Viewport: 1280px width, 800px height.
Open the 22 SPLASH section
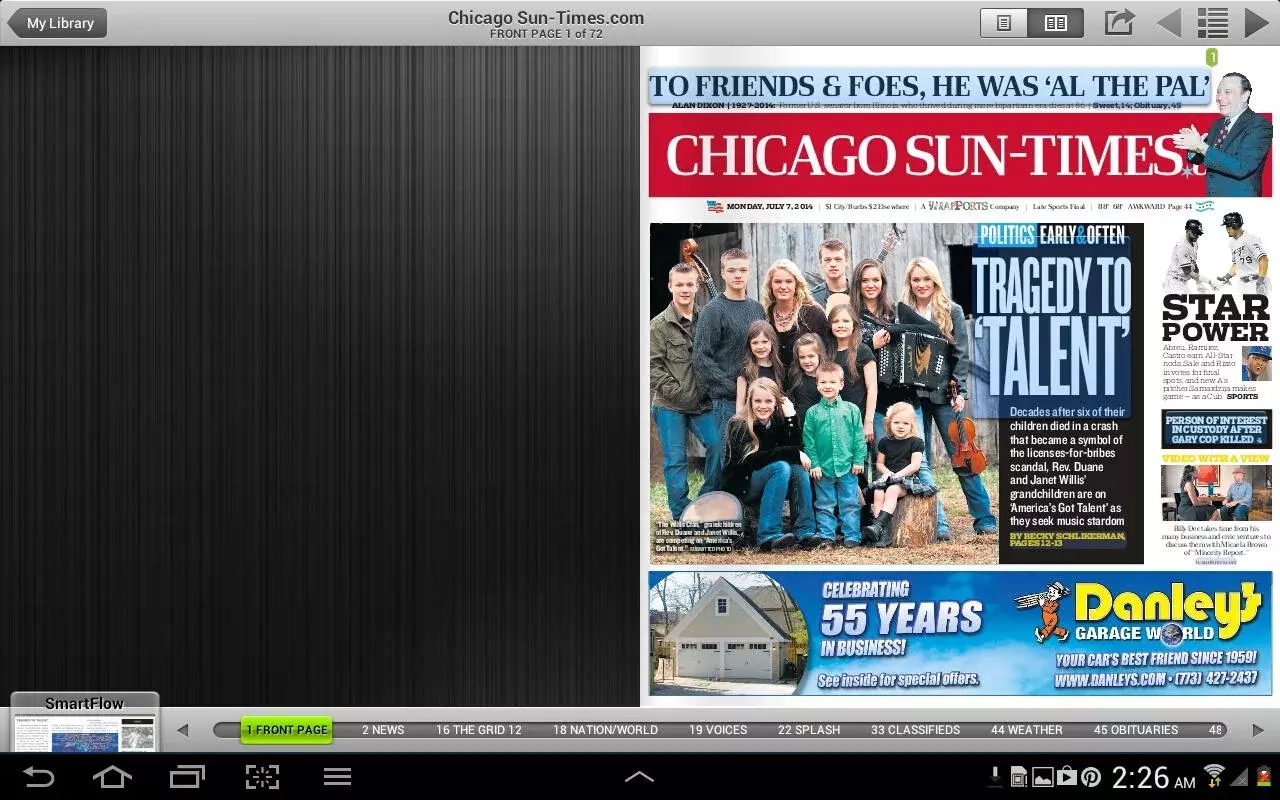[x=809, y=730]
